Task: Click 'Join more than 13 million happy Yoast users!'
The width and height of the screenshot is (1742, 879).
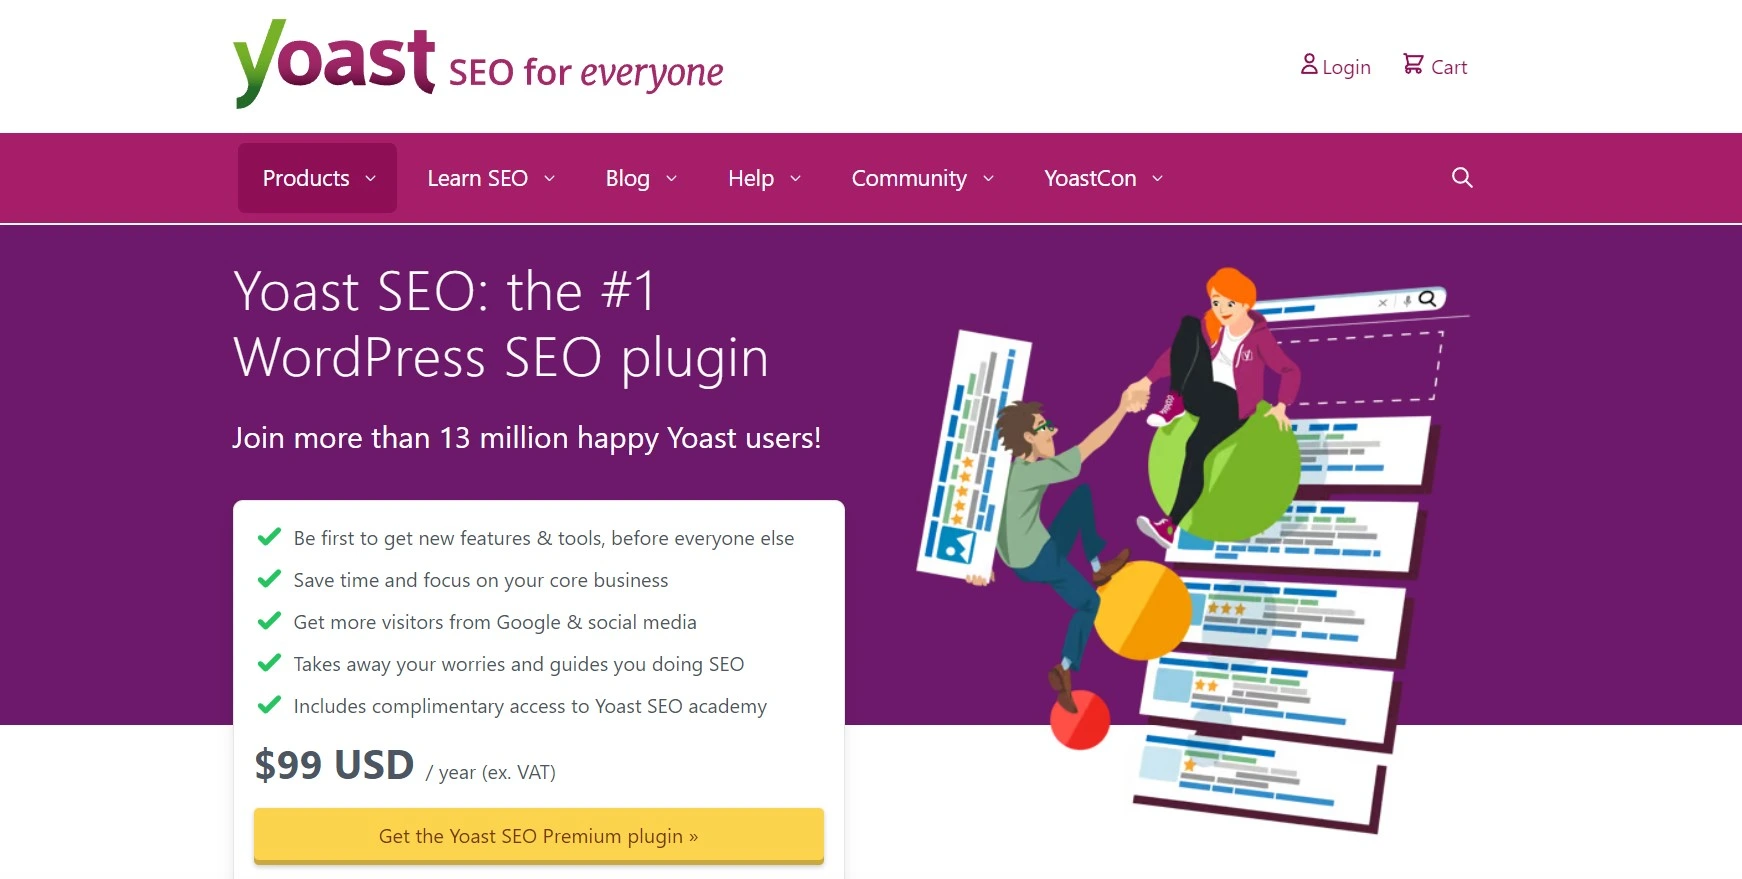Action: [527, 438]
